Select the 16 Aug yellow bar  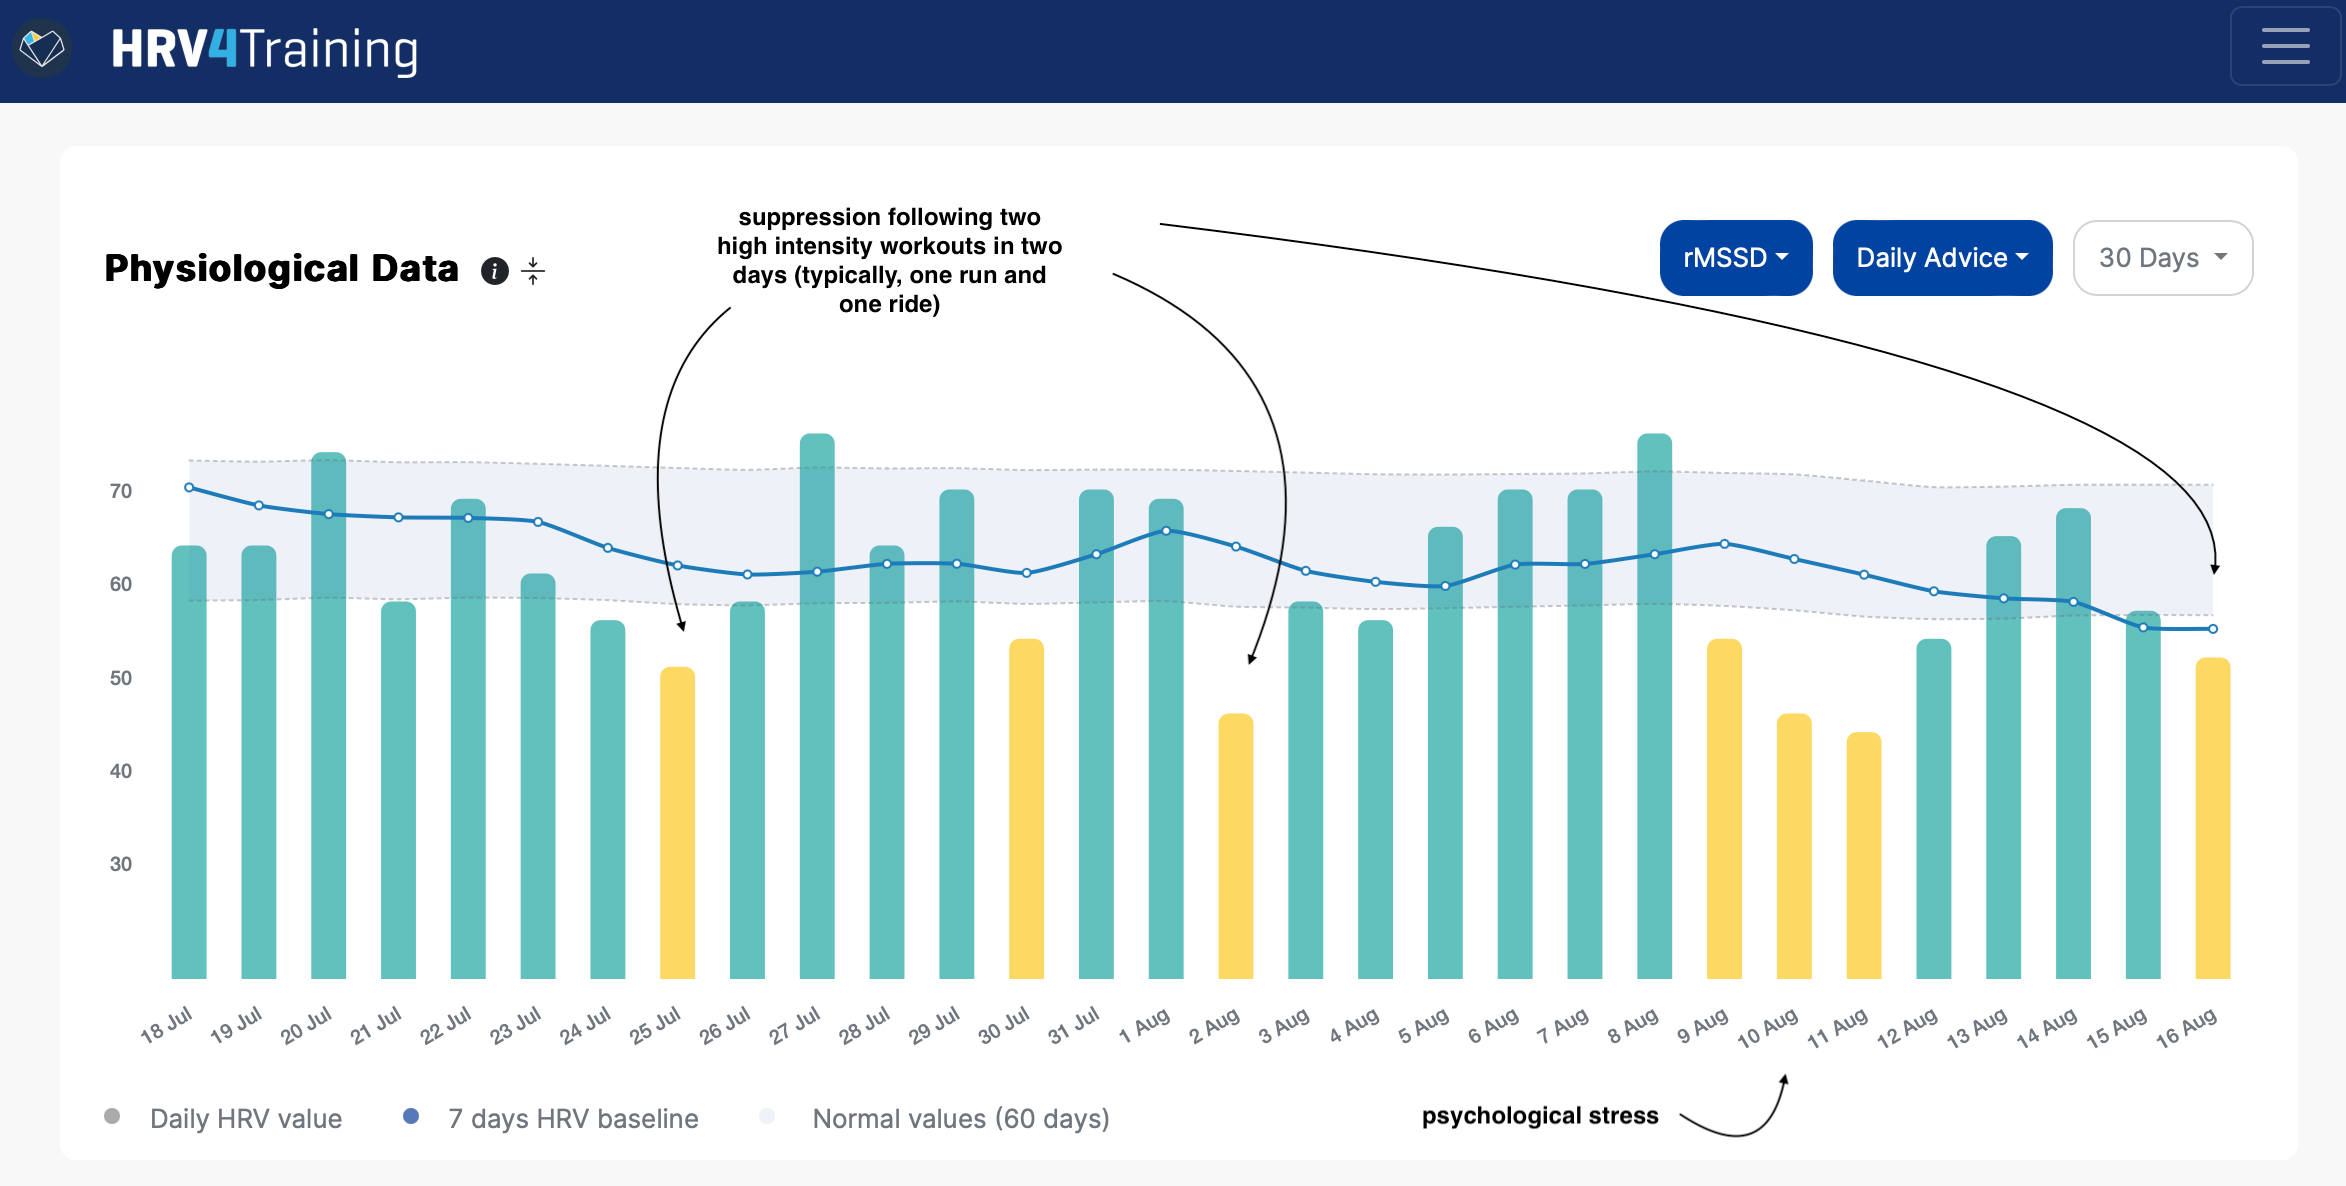tap(2212, 817)
